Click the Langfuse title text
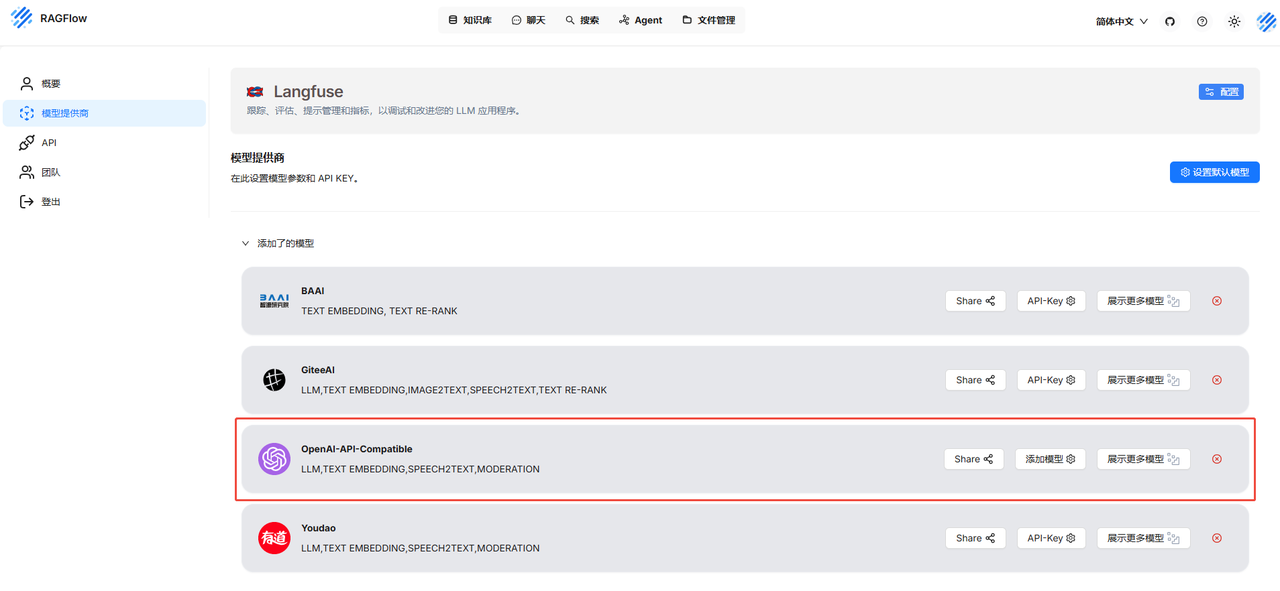The height and width of the screenshot is (591, 1280). pos(308,92)
